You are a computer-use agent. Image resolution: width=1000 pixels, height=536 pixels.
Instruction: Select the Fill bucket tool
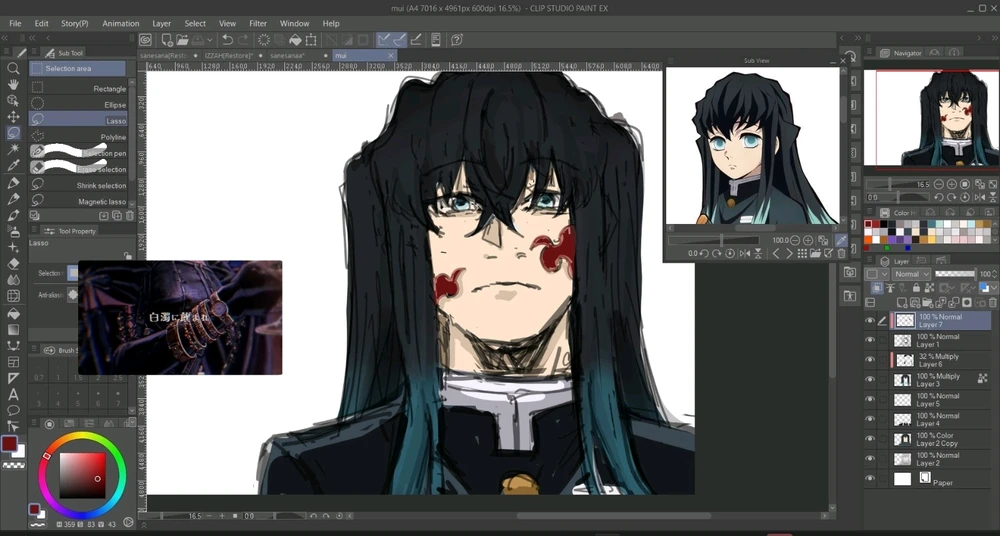pos(13,313)
